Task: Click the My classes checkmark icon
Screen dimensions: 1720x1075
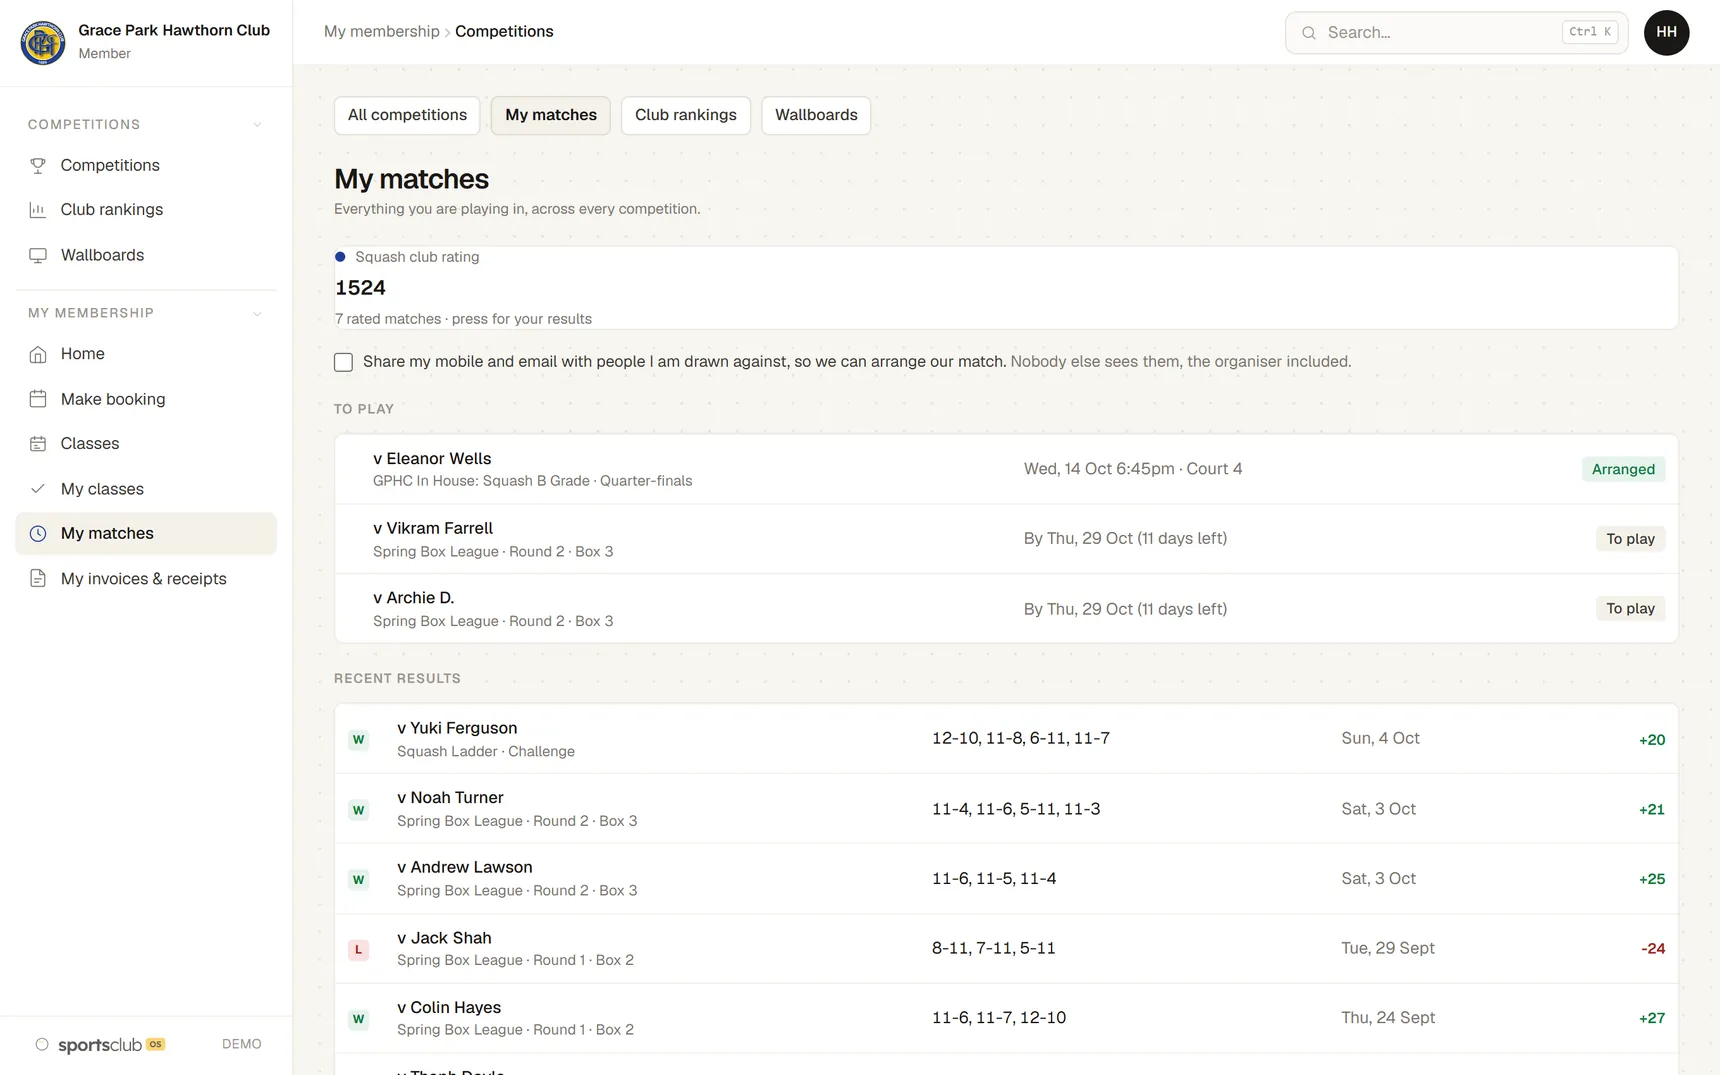Action: pos(38,489)
